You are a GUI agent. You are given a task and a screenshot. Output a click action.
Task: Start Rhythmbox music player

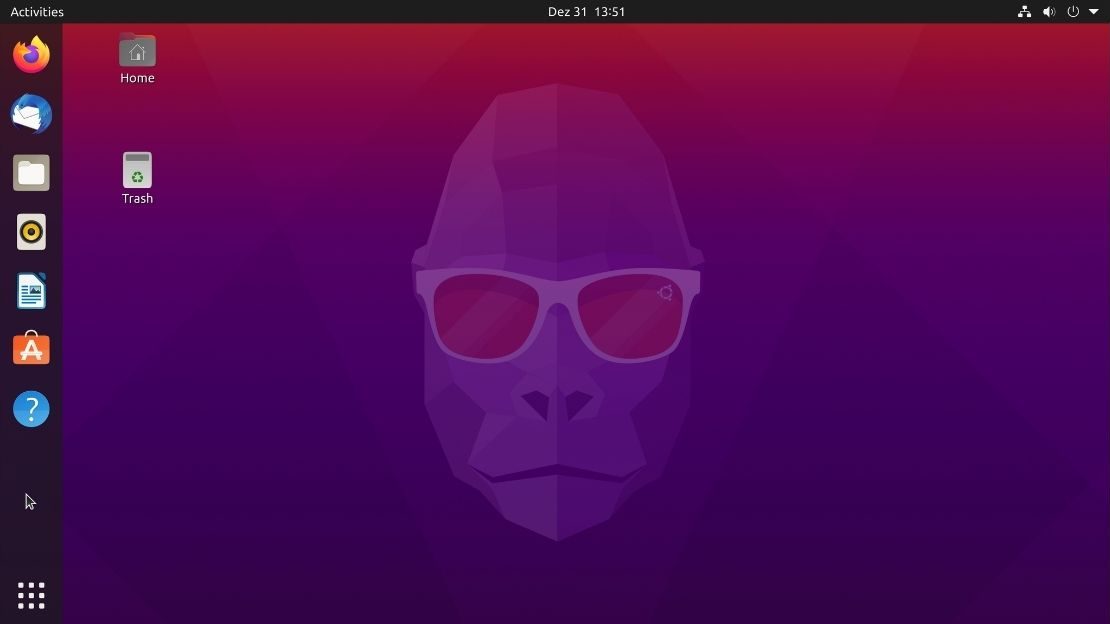pyautogui.click(x=31, y=232)
